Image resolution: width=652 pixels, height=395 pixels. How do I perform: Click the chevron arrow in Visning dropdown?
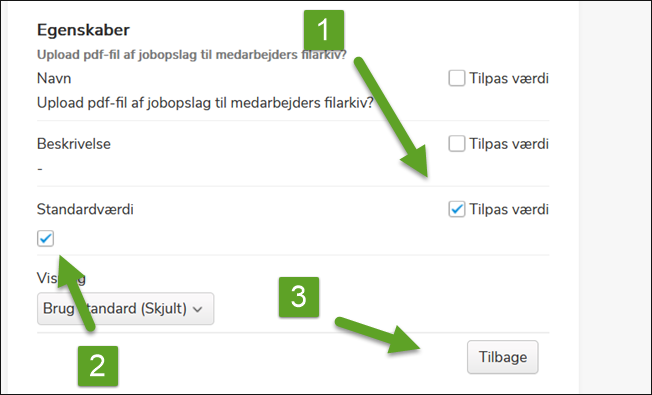click(198, 309)
